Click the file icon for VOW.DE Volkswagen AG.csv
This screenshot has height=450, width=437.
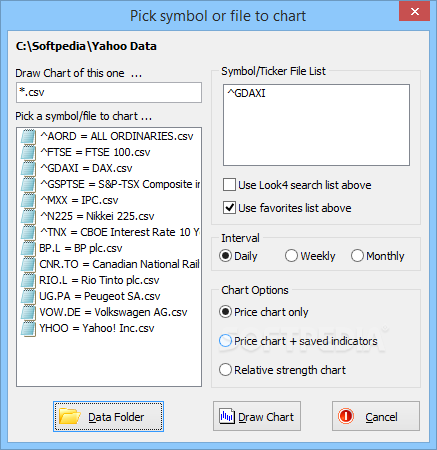[28, 312]
